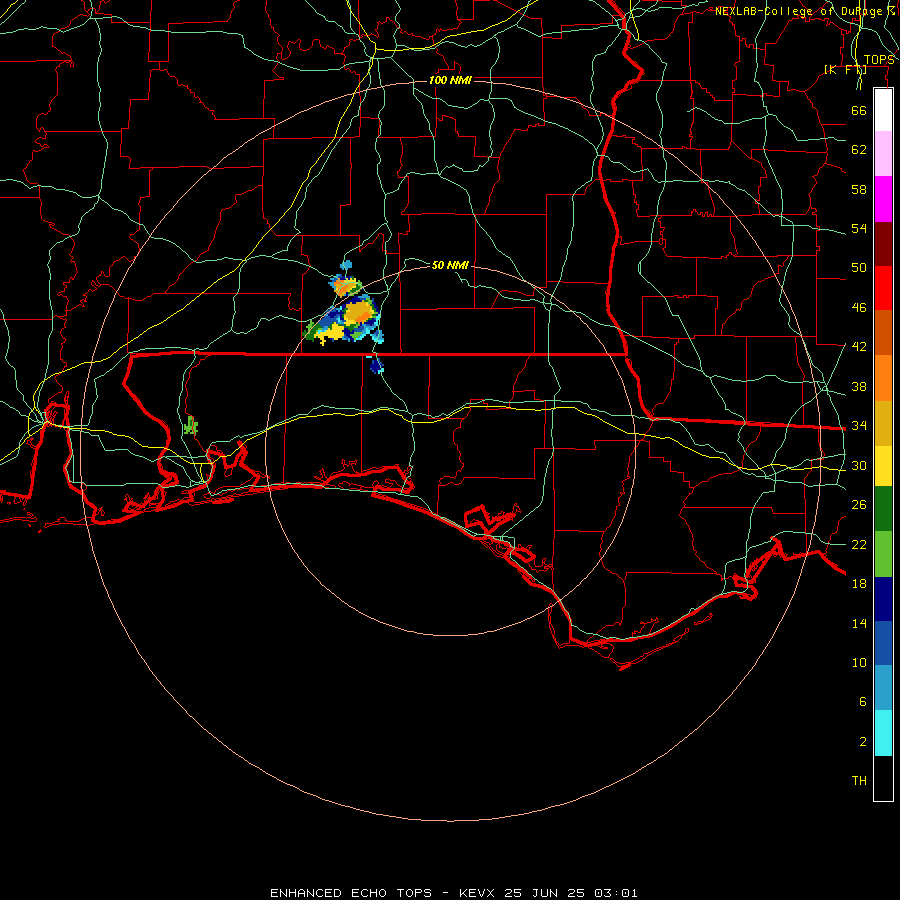
Task: Click legend value label 30
Action: (859, 465)
